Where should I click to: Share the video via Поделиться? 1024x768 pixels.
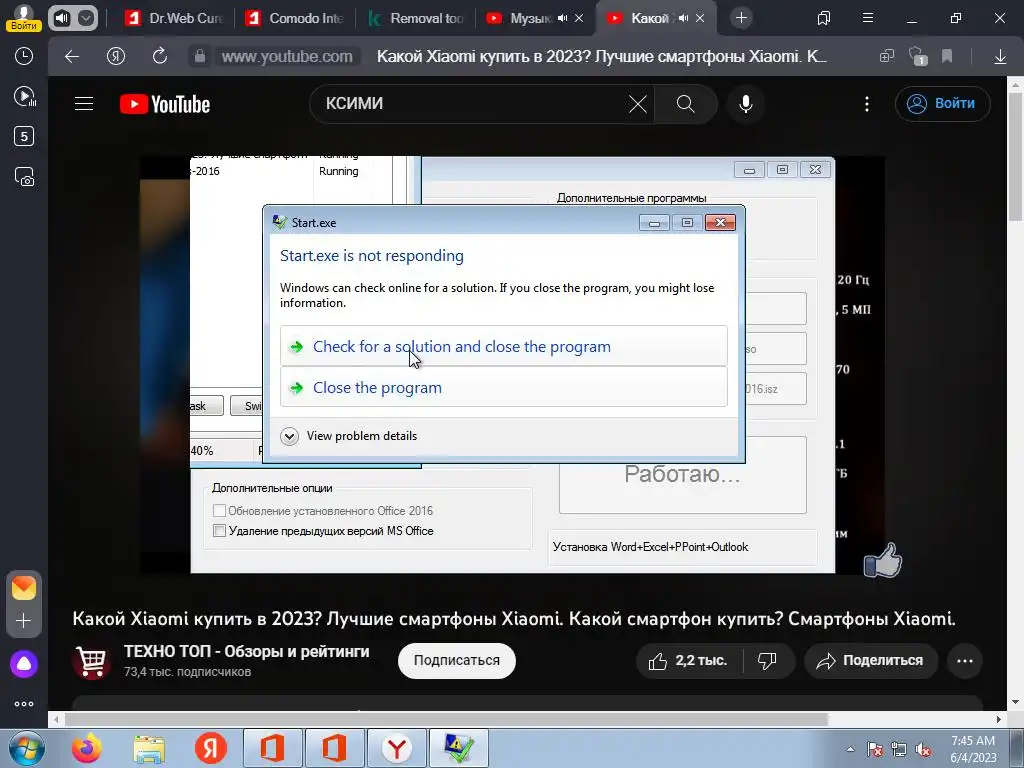[x=871, y=661]
